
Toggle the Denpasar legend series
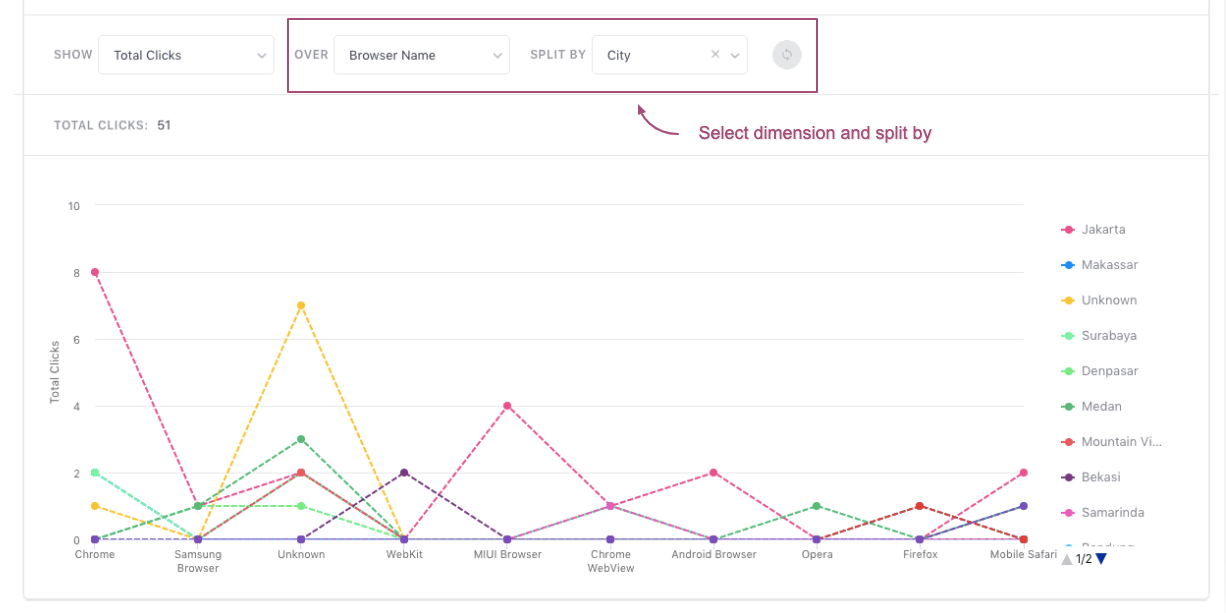tap(1098, 371)
